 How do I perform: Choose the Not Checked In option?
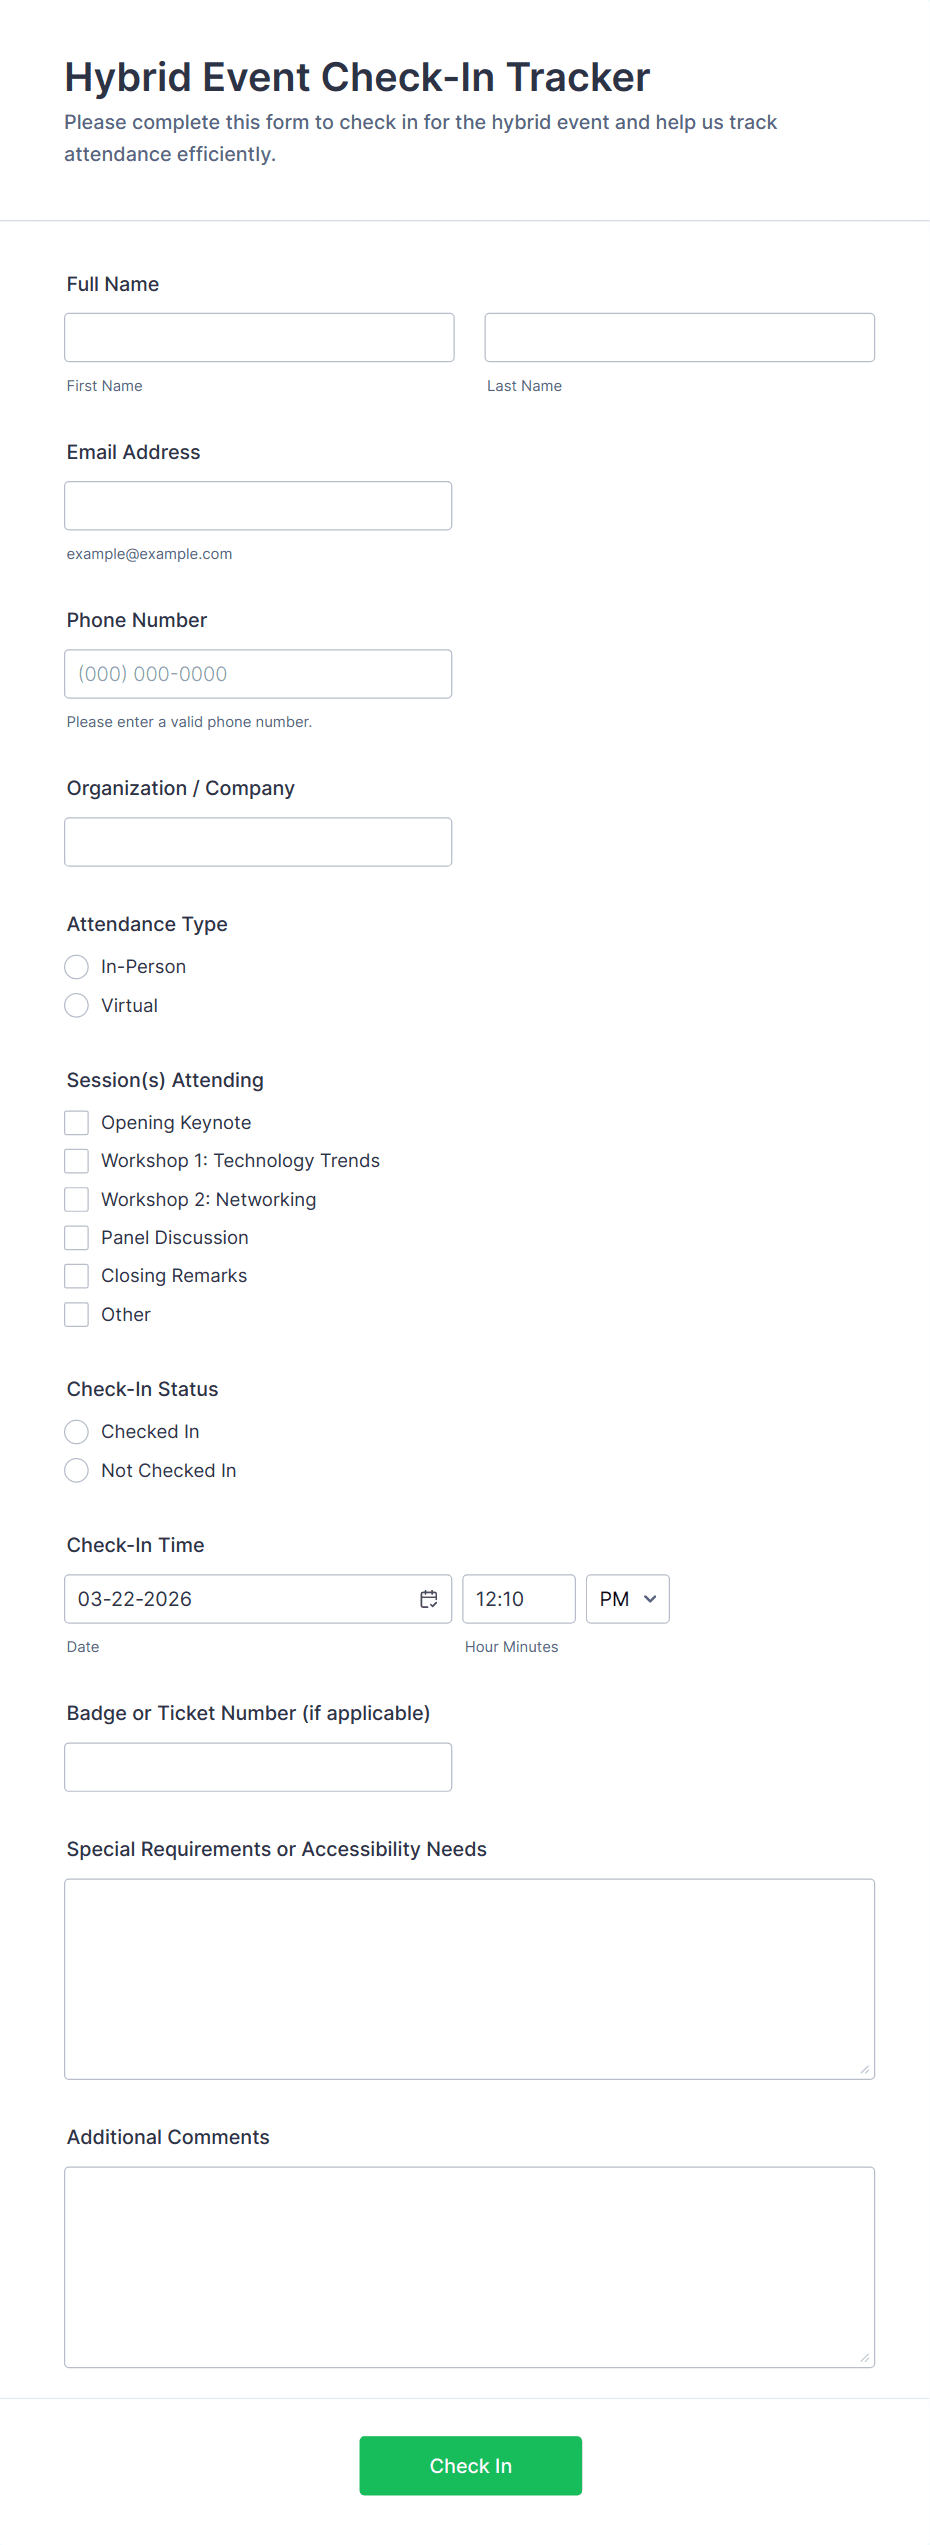[x=77, y=1470]
